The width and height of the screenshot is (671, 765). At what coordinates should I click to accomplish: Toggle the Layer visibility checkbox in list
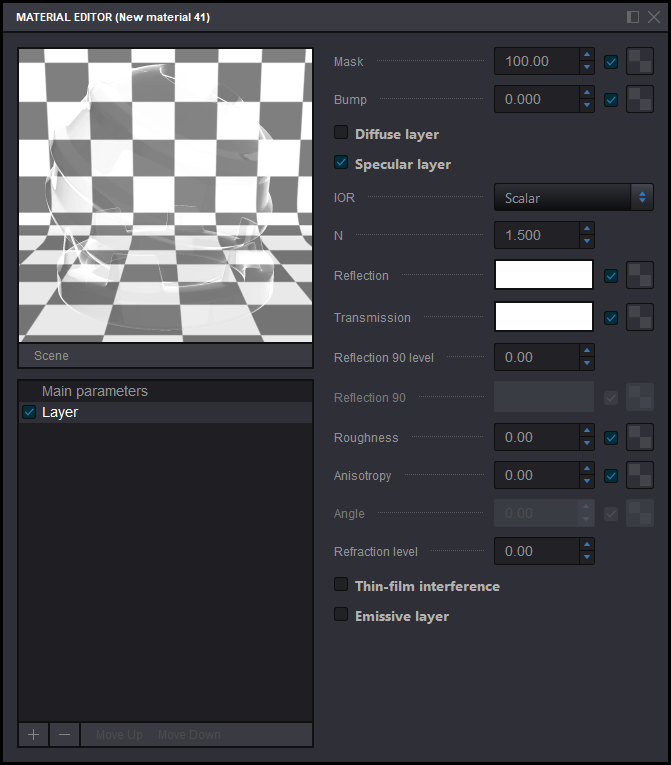29,412
